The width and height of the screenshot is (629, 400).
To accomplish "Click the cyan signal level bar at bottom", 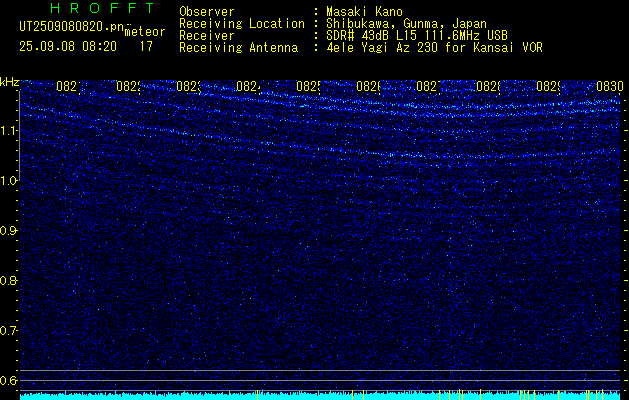I will coord(320,396).
